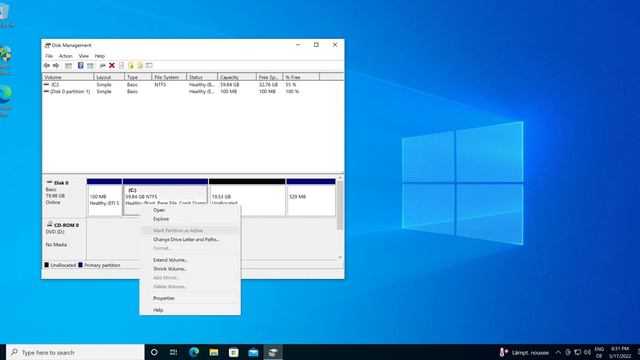The width and height of the screenshot is (640, 360).
Task: Sort by the % Free column header
Action: (x=301, y=77)
